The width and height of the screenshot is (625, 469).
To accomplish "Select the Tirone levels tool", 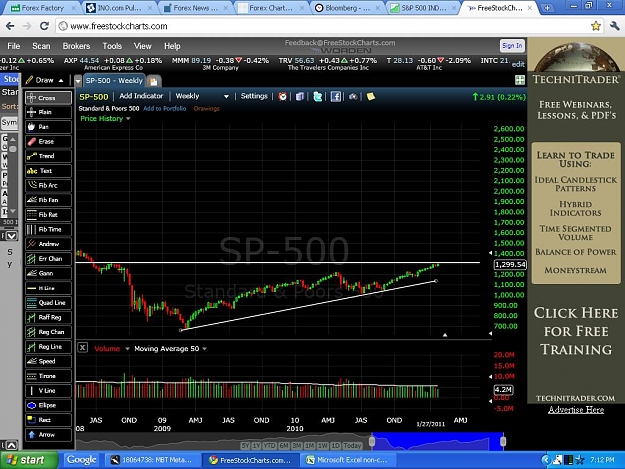I will [x=48, y=376].
